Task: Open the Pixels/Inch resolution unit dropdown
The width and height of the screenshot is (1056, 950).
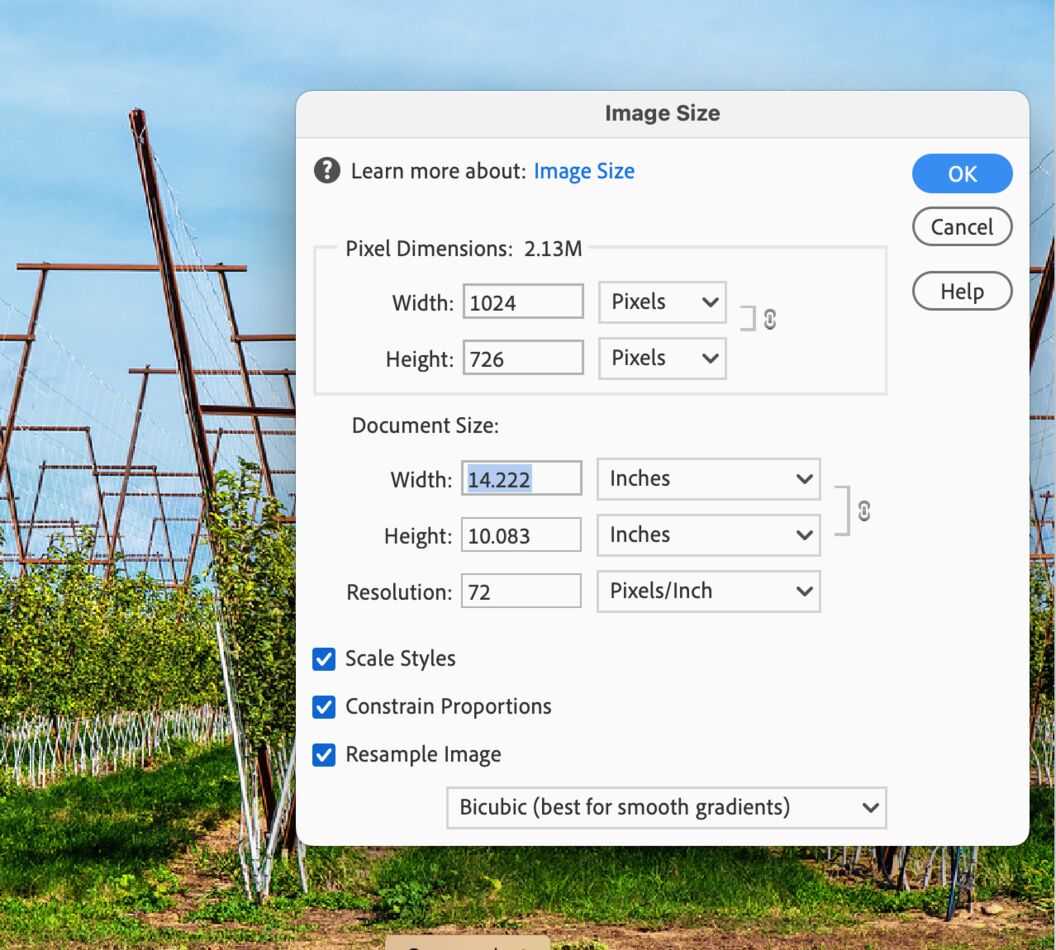Action: tap(707, 590)
